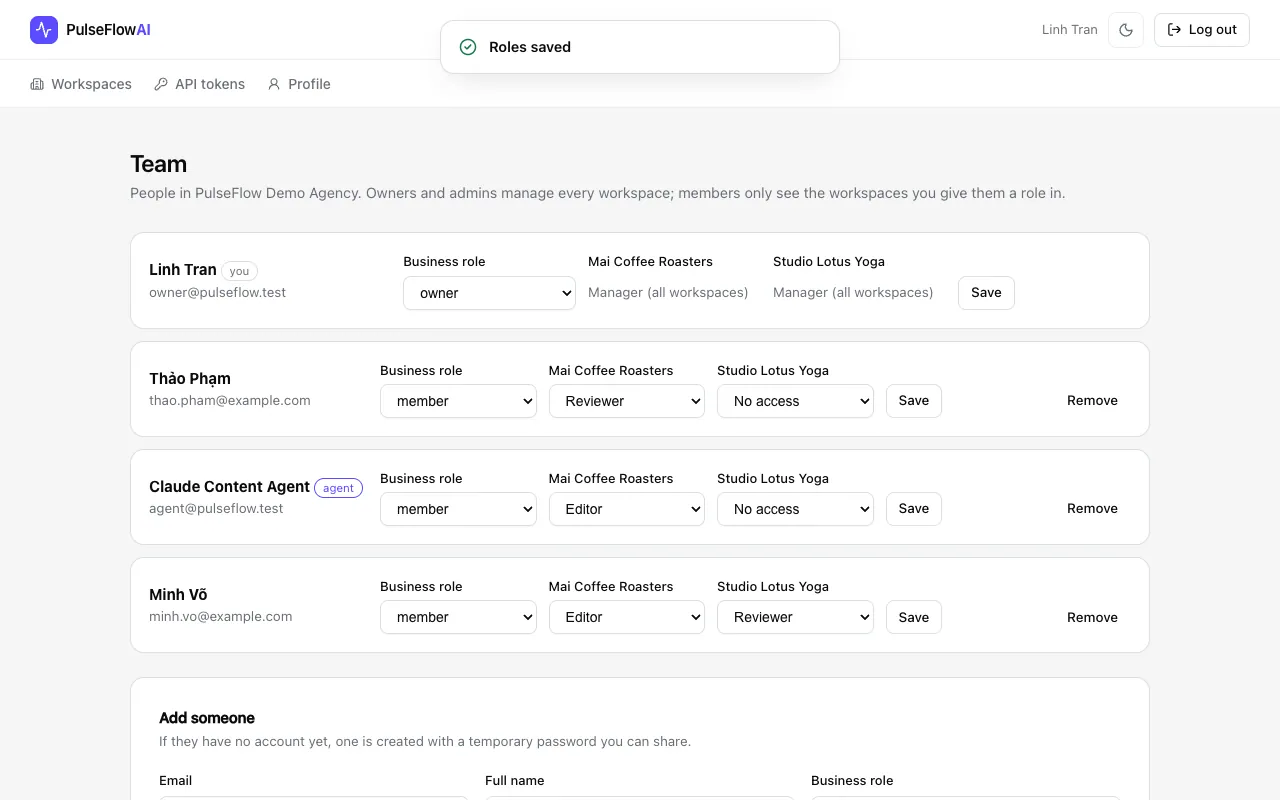Toggle dark mode moon icon
This screenshot has width=1280, height=800.
1126,30
